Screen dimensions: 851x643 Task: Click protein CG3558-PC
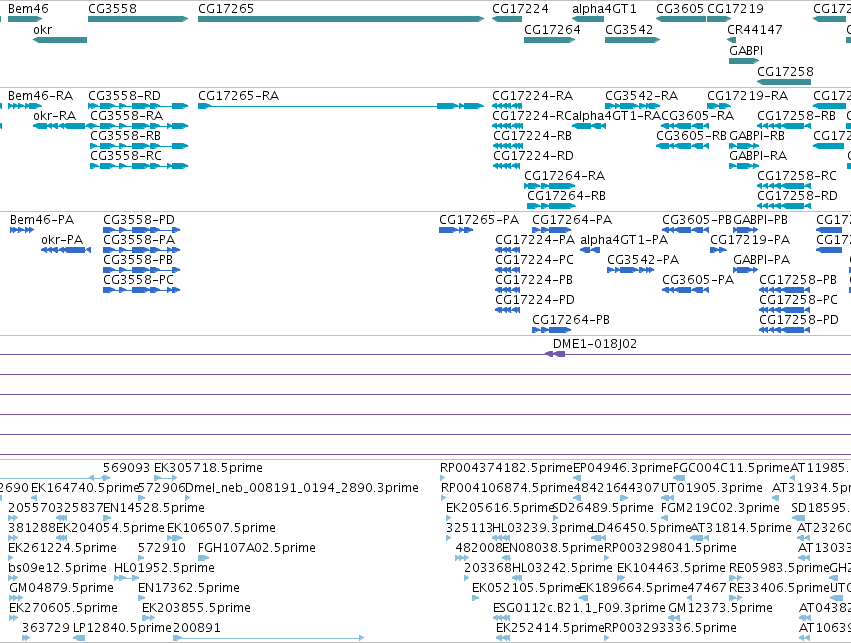coord(142,290)
